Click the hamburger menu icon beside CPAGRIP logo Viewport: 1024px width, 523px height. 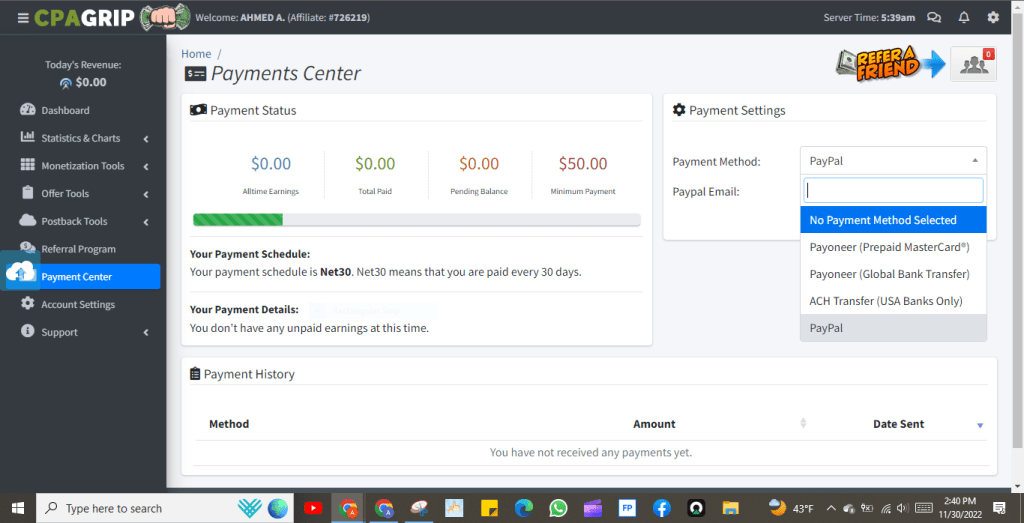[23, 17]
